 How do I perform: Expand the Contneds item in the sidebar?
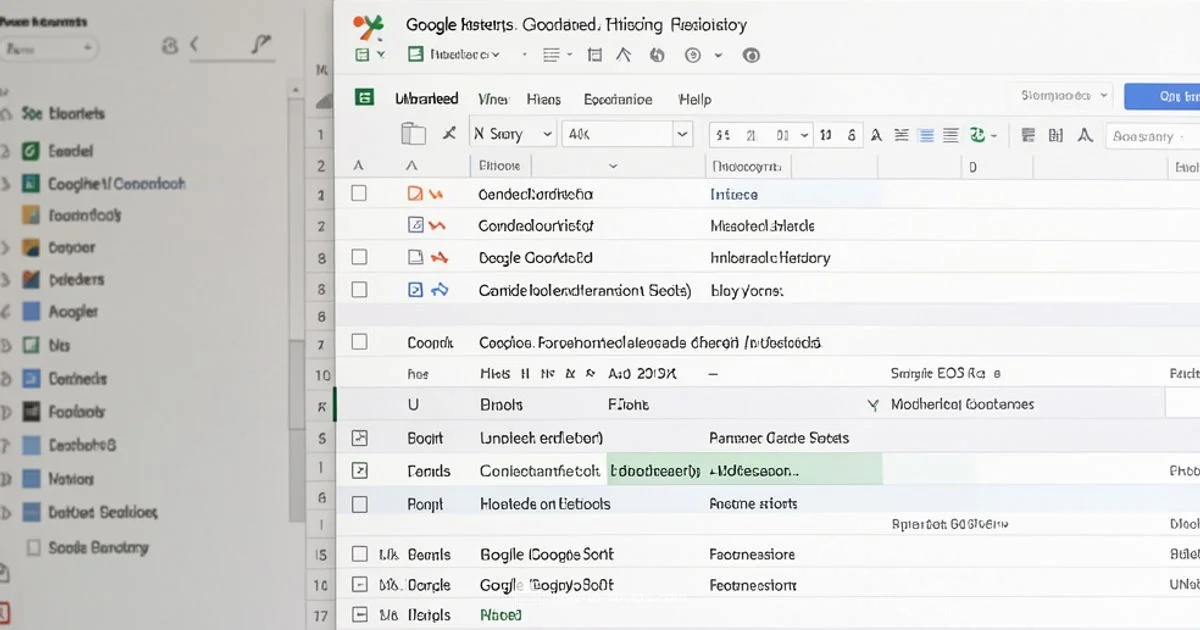(8, 379)
